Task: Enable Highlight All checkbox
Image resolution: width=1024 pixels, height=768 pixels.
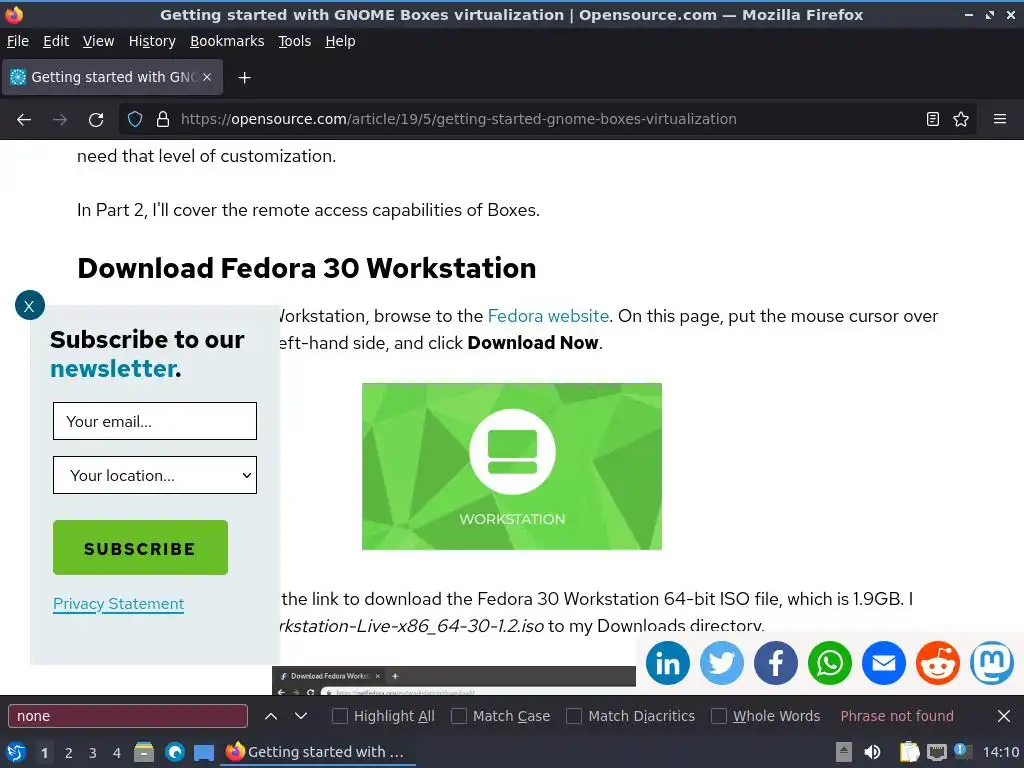Action: (x=340, y=716)
